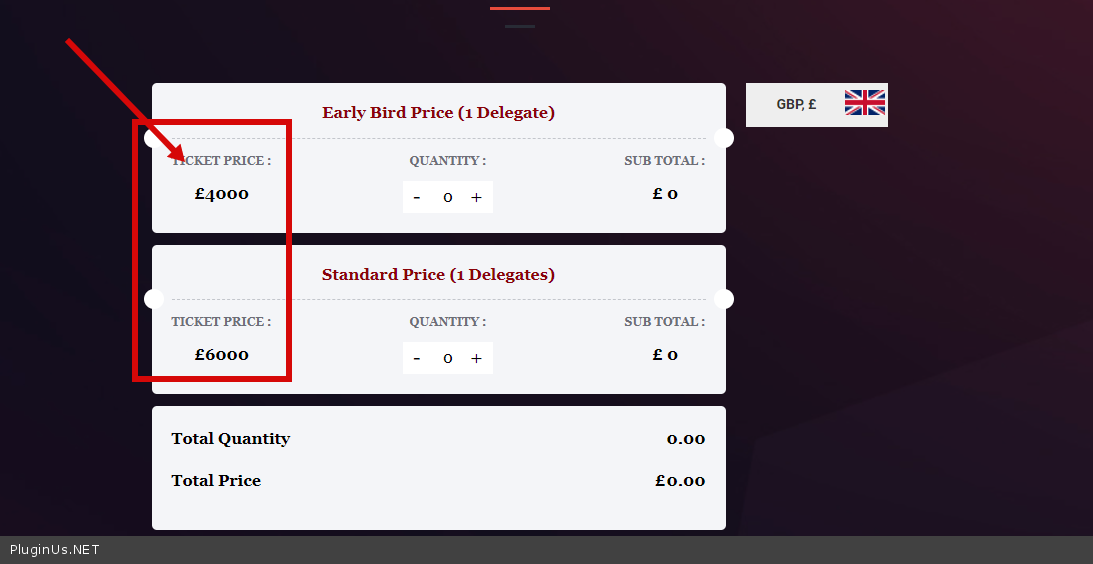
Task: Click the red line indicator at top
Action: click(x=519, y=8)
